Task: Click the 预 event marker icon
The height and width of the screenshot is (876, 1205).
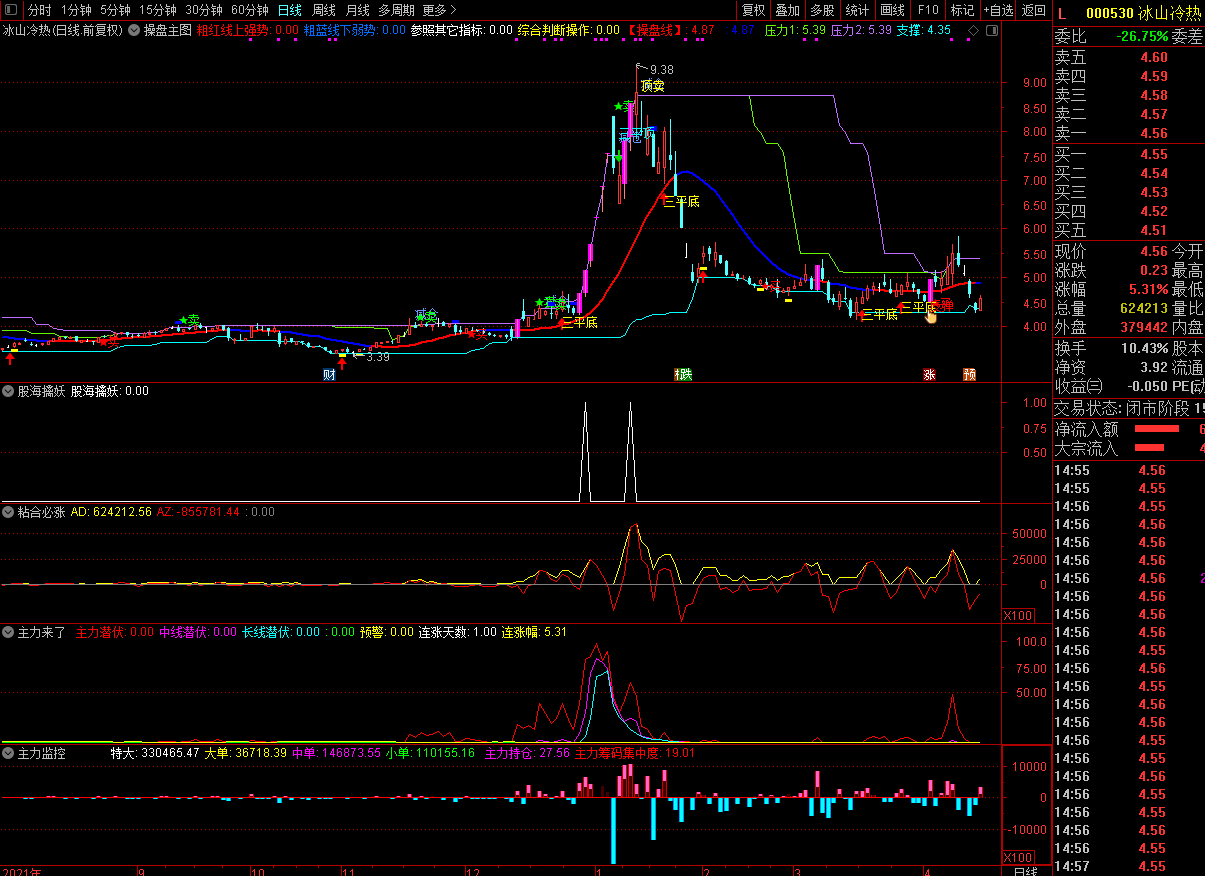Action: tap(969, 375)
